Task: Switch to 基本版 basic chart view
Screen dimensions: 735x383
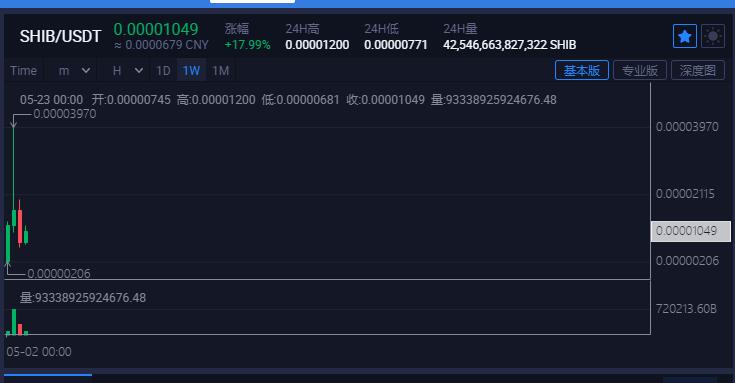Action: click(x=582, y=70)
